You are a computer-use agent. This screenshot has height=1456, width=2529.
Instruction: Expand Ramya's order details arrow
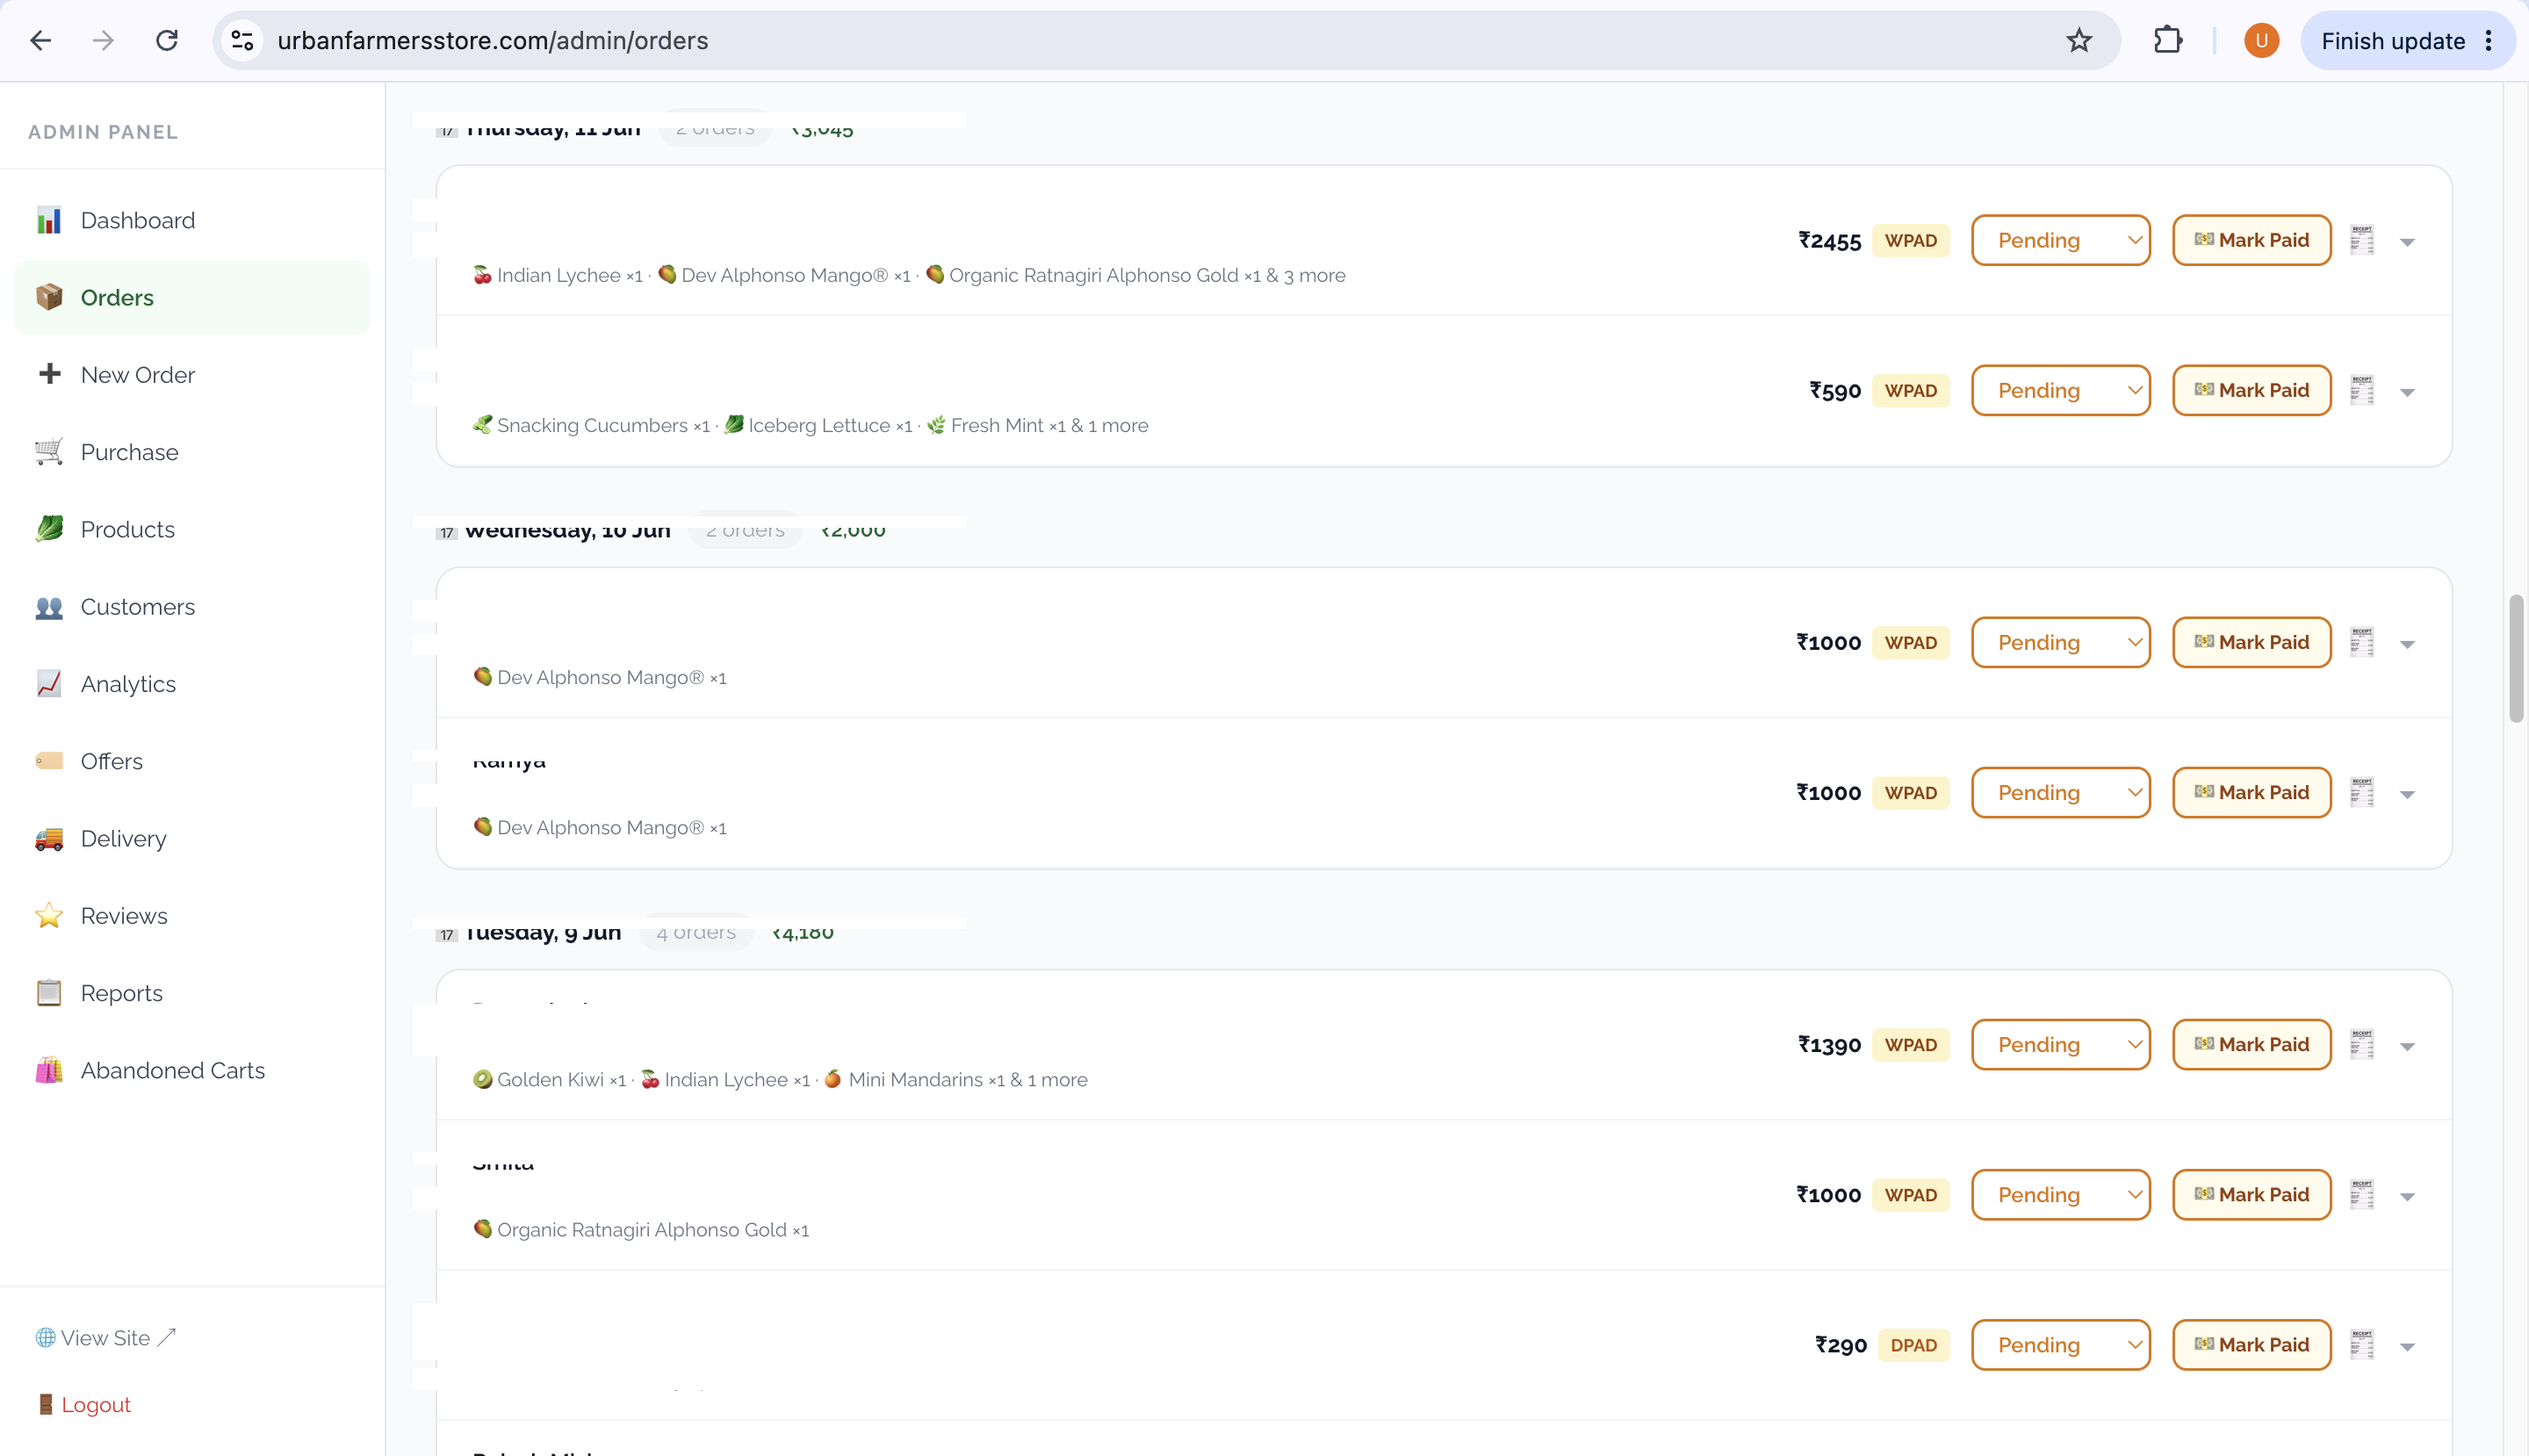pos(2407,794)
